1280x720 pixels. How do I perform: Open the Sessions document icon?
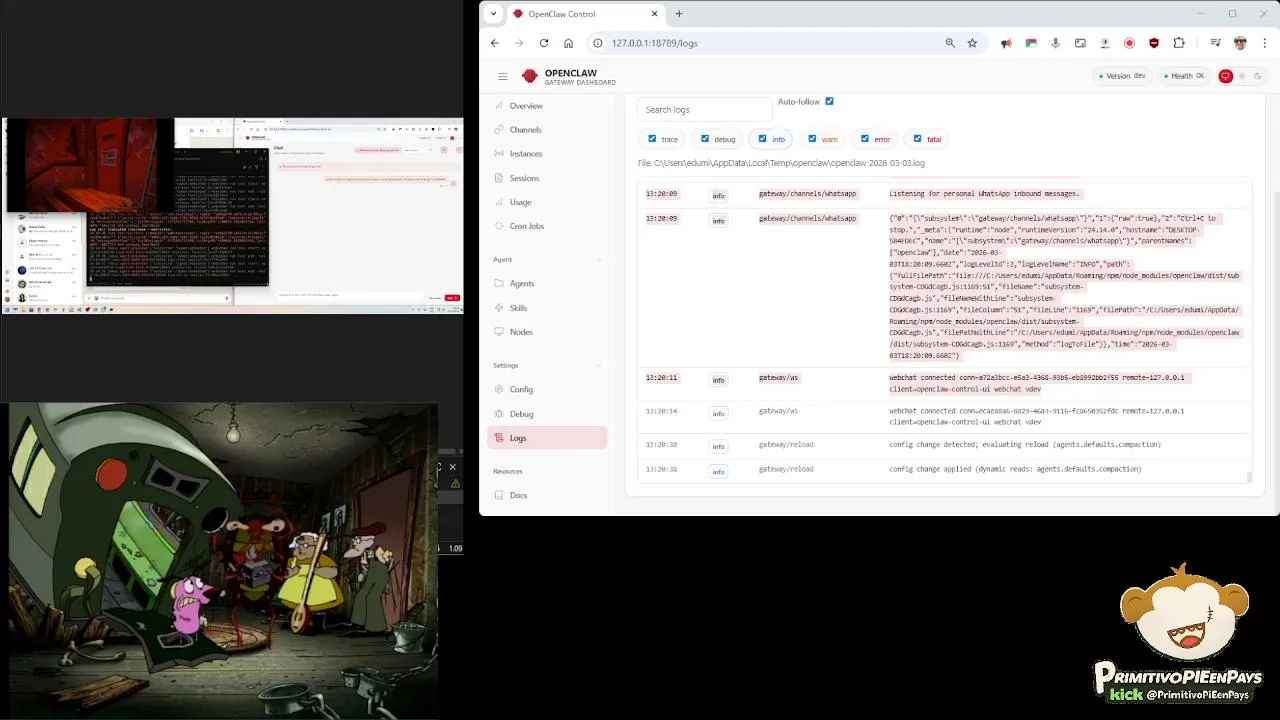[500, 178]
